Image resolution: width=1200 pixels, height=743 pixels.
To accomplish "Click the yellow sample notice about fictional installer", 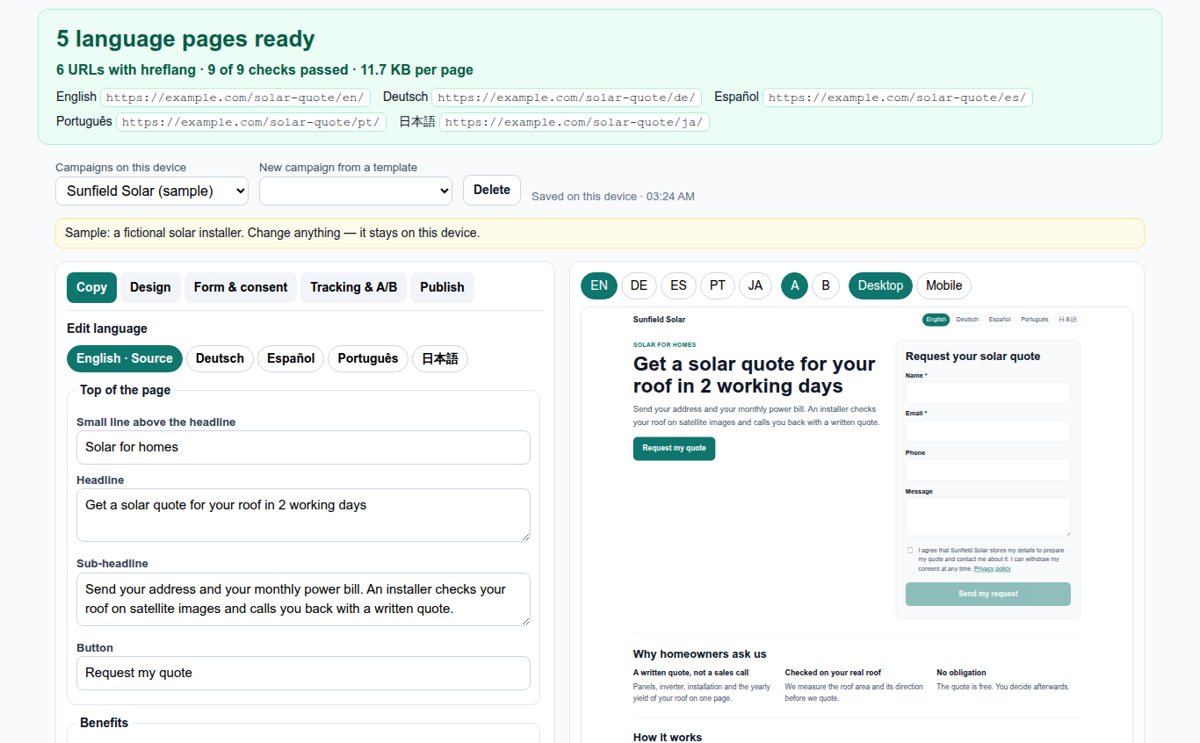I will pyautogui.click(x=600, y=233).
